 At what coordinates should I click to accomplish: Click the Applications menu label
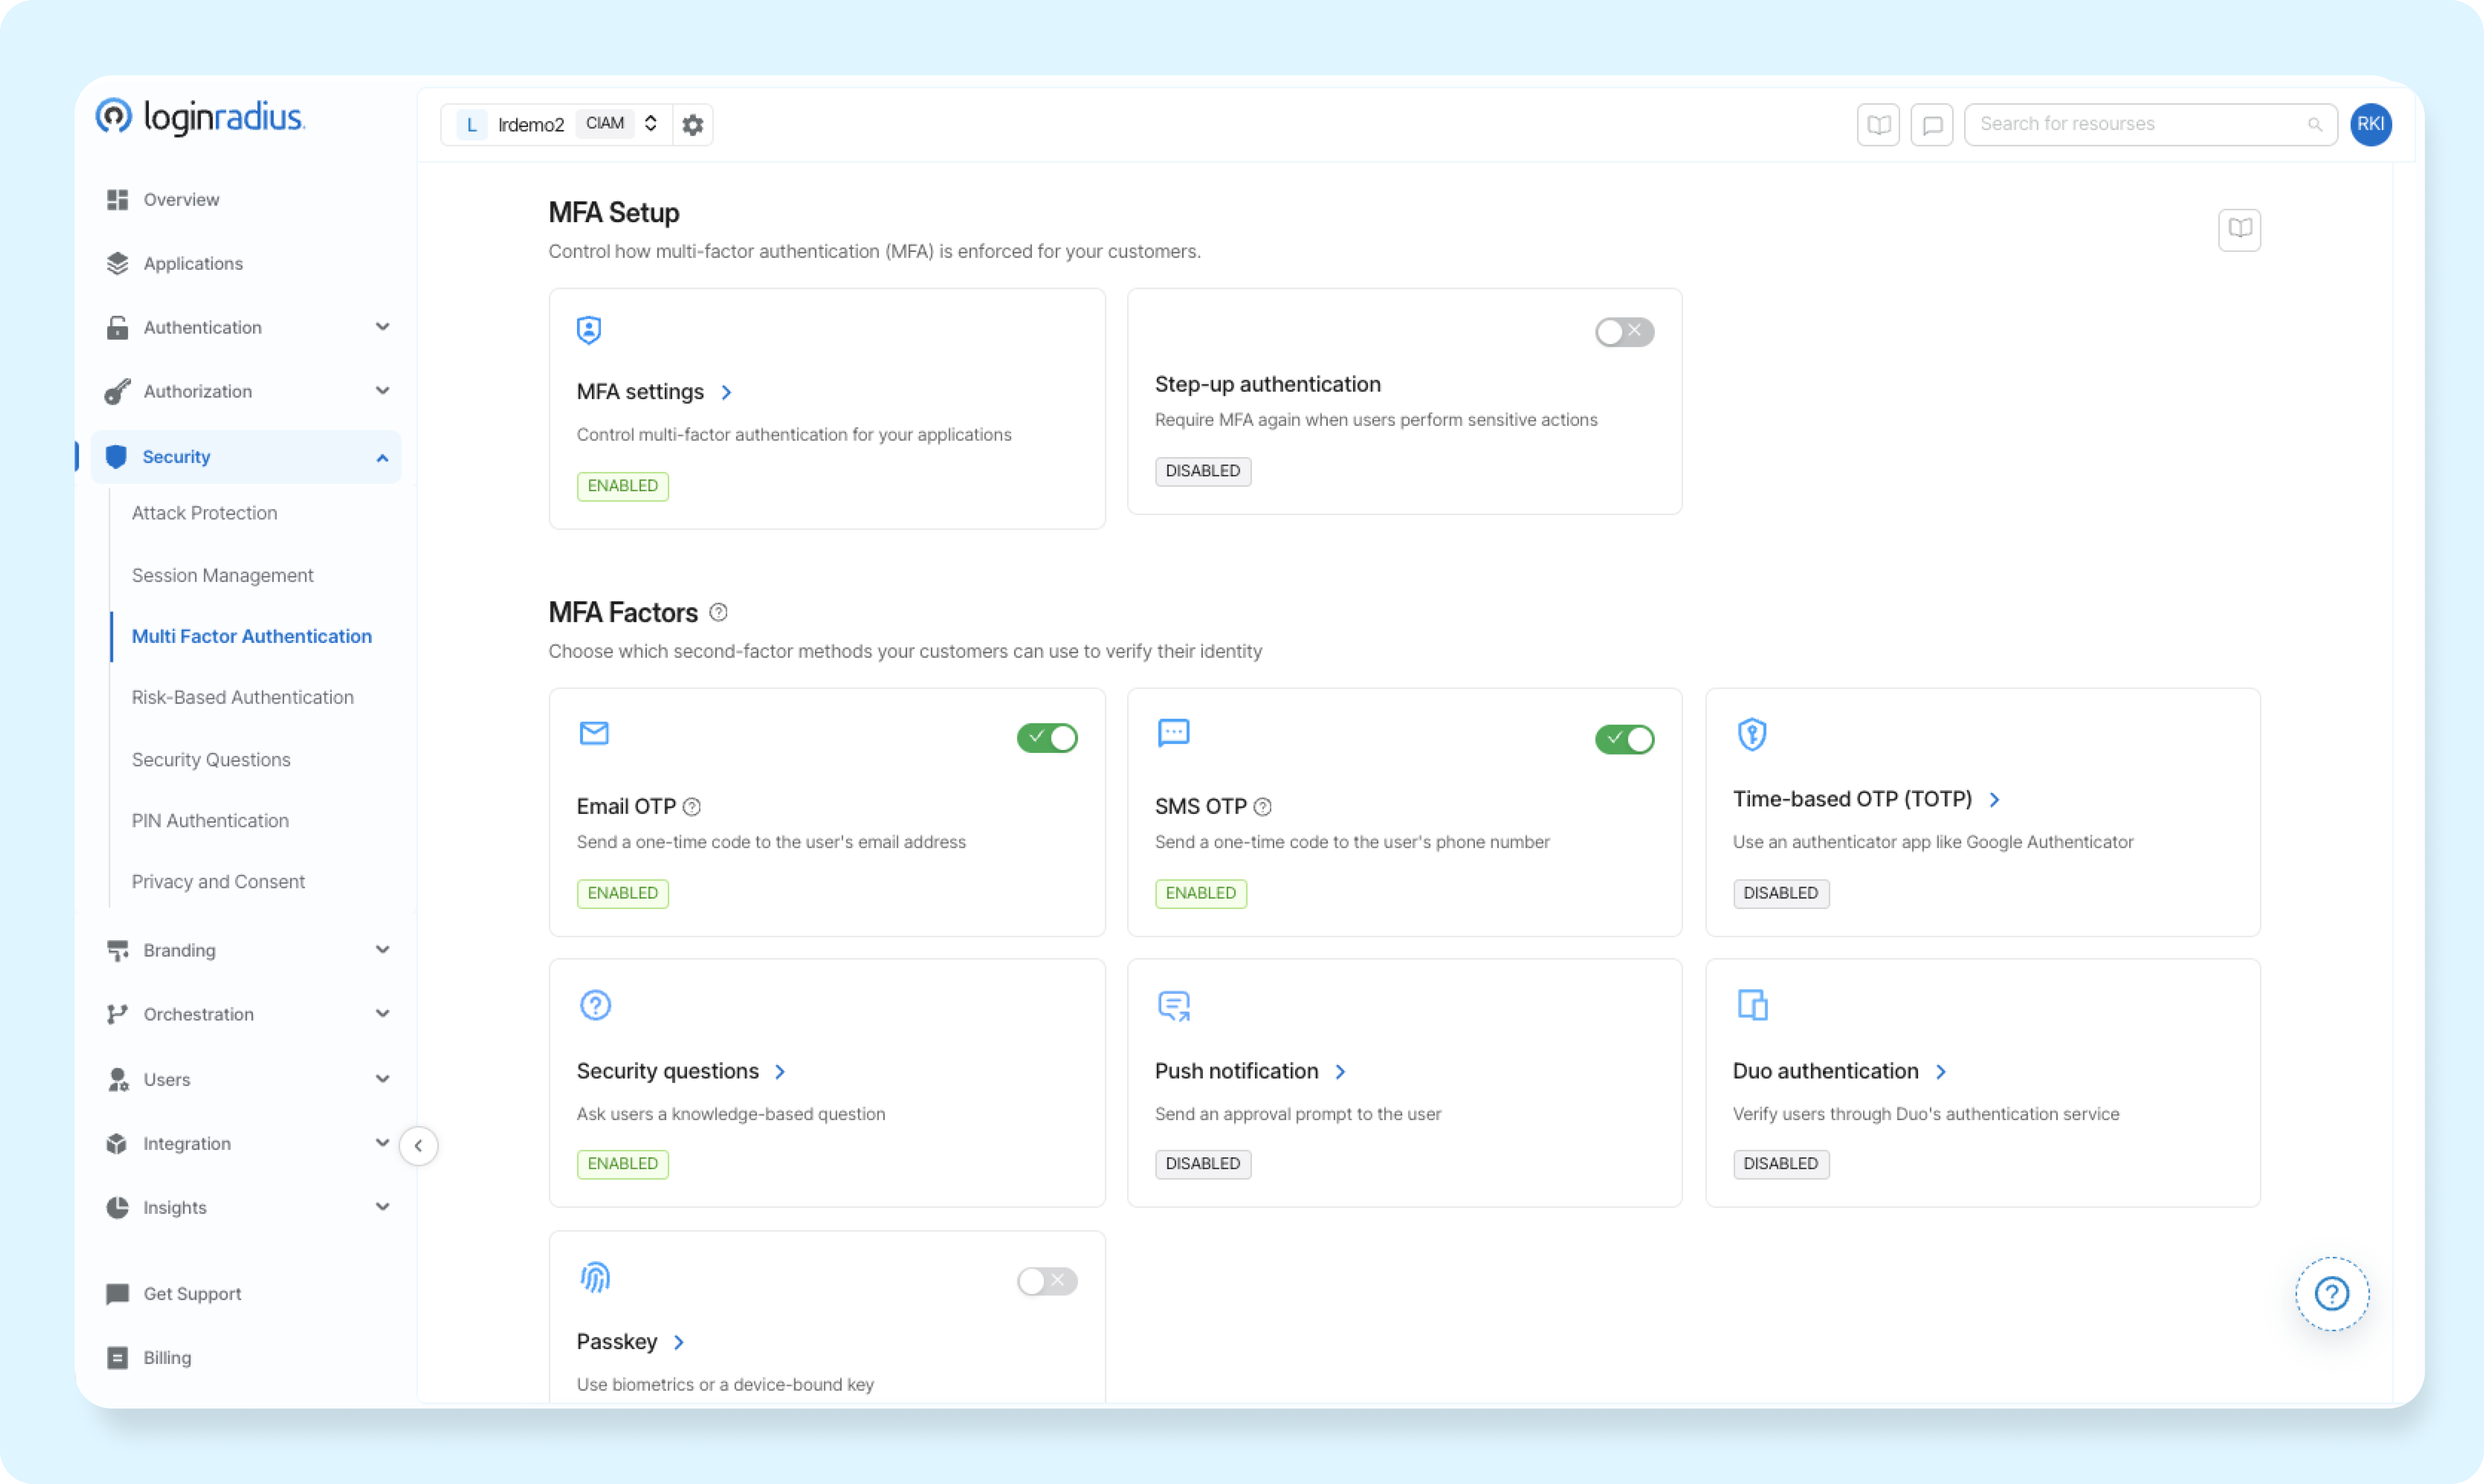(x=193, y=263)
